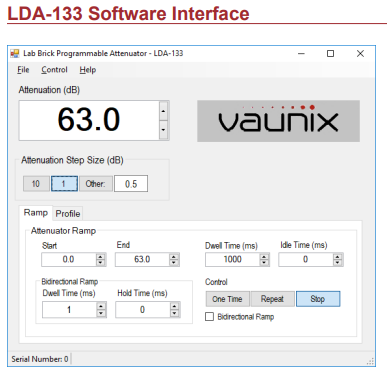Increment the ramp Start value
This screenshot has height=373, width=387.
click(x=101, y=257)
